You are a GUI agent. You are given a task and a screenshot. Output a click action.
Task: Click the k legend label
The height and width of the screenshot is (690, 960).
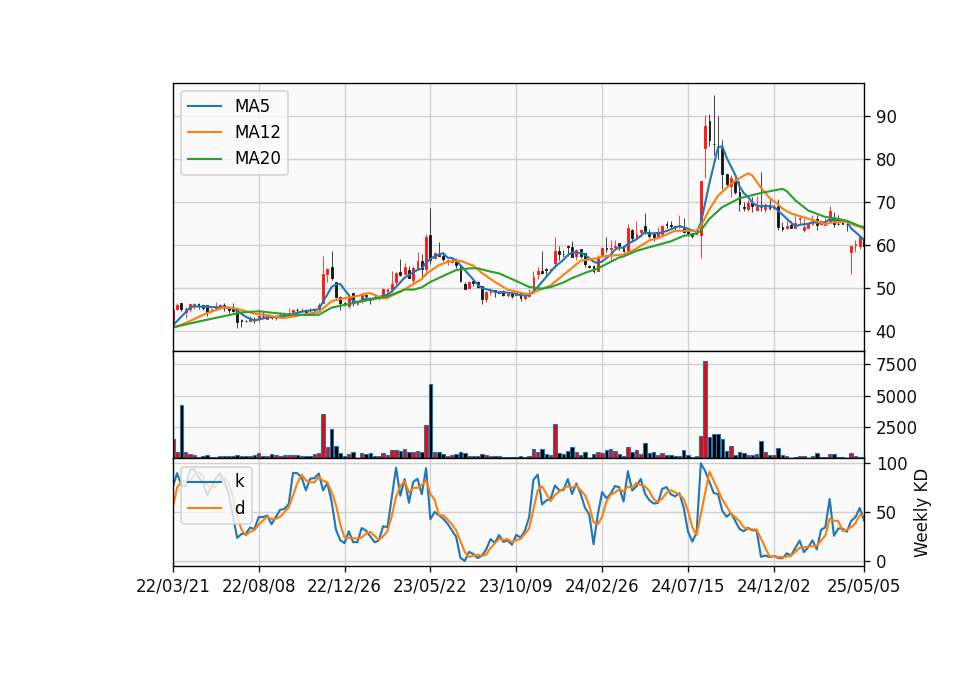(x=239, y=481)
